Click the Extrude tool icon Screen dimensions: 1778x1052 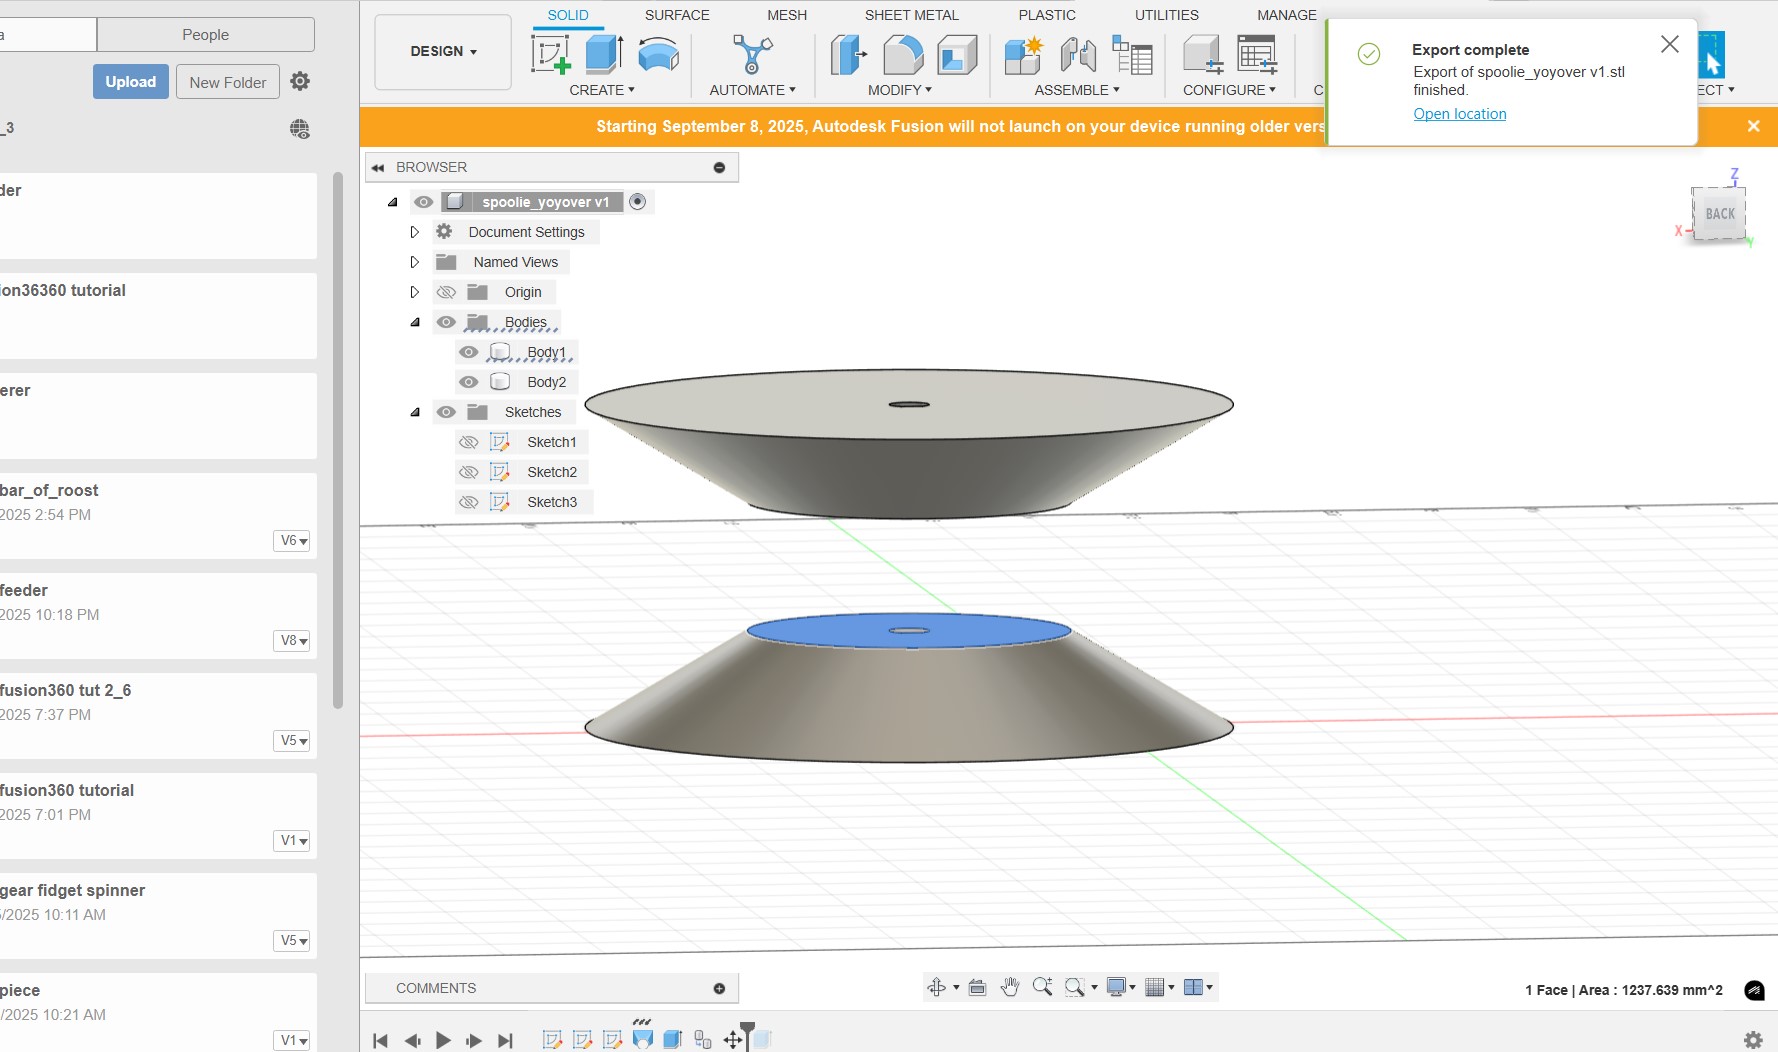604,54
